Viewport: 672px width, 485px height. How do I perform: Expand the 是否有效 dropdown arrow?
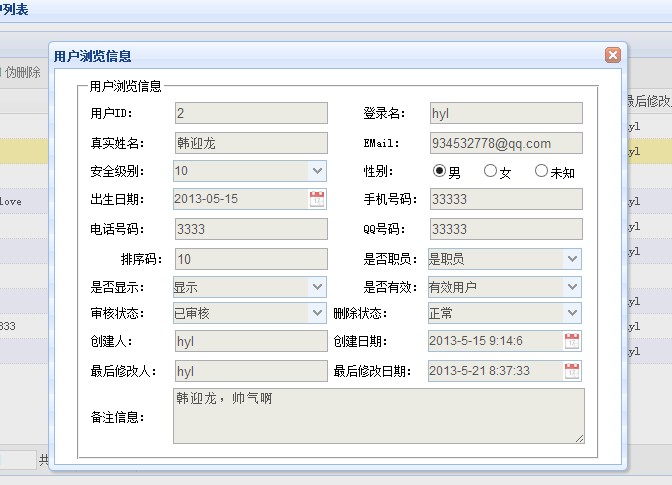572,287
